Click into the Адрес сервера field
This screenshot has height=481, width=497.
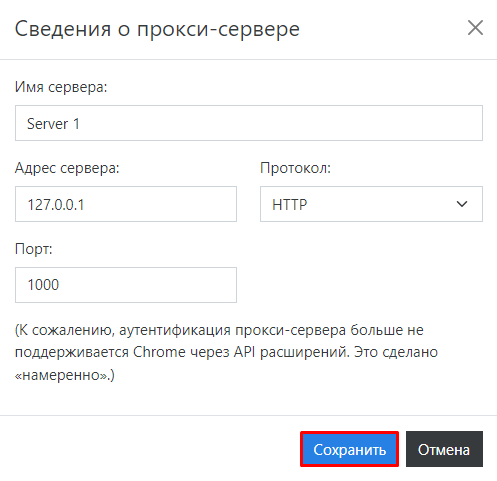pyautogui.click(x=126, y=204)
